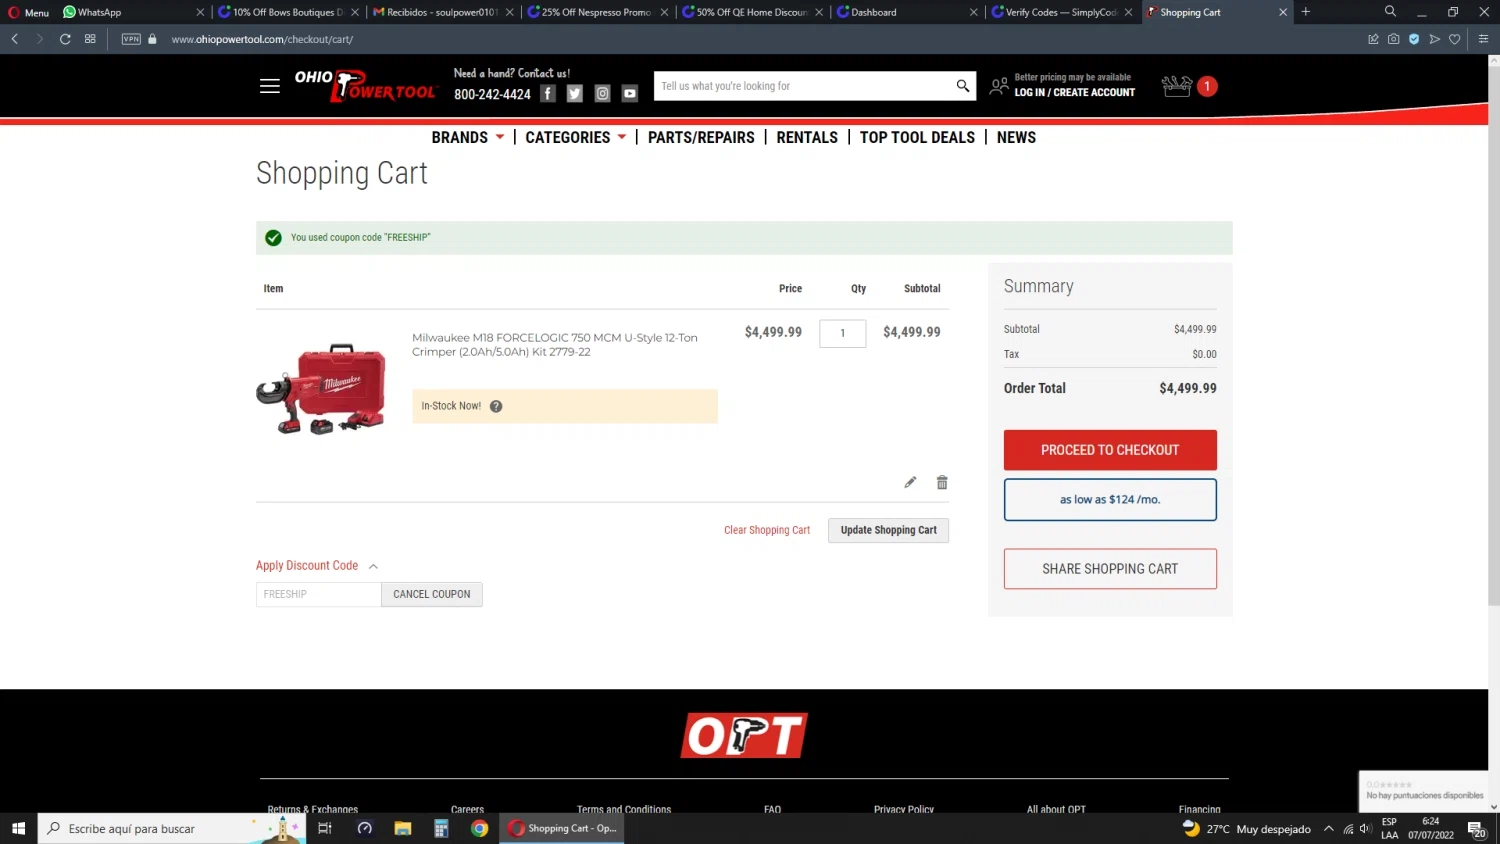Expand the CATEGORIES dropdown menu

point(575,137)
